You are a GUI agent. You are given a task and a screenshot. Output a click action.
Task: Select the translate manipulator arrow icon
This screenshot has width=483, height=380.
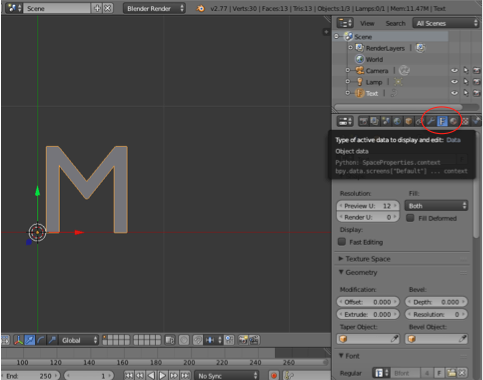(x=30, y=340)
